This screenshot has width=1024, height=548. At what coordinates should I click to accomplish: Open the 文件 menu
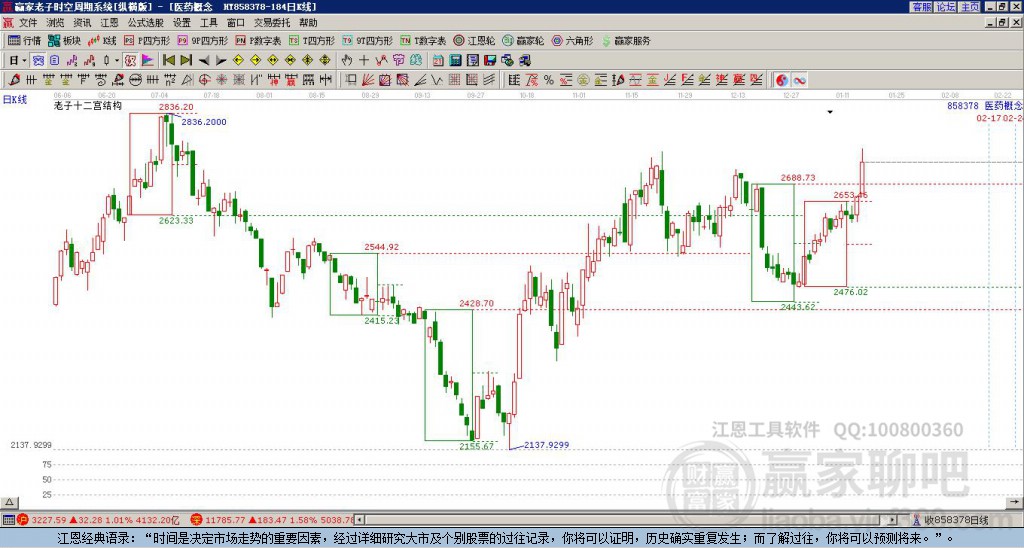28,23
